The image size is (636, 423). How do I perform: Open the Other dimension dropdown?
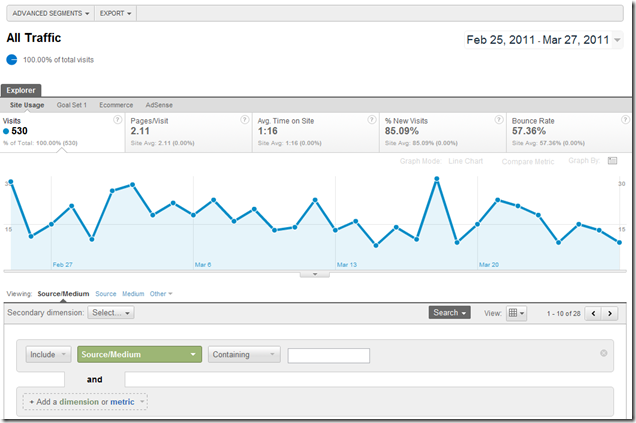(161, 294)
